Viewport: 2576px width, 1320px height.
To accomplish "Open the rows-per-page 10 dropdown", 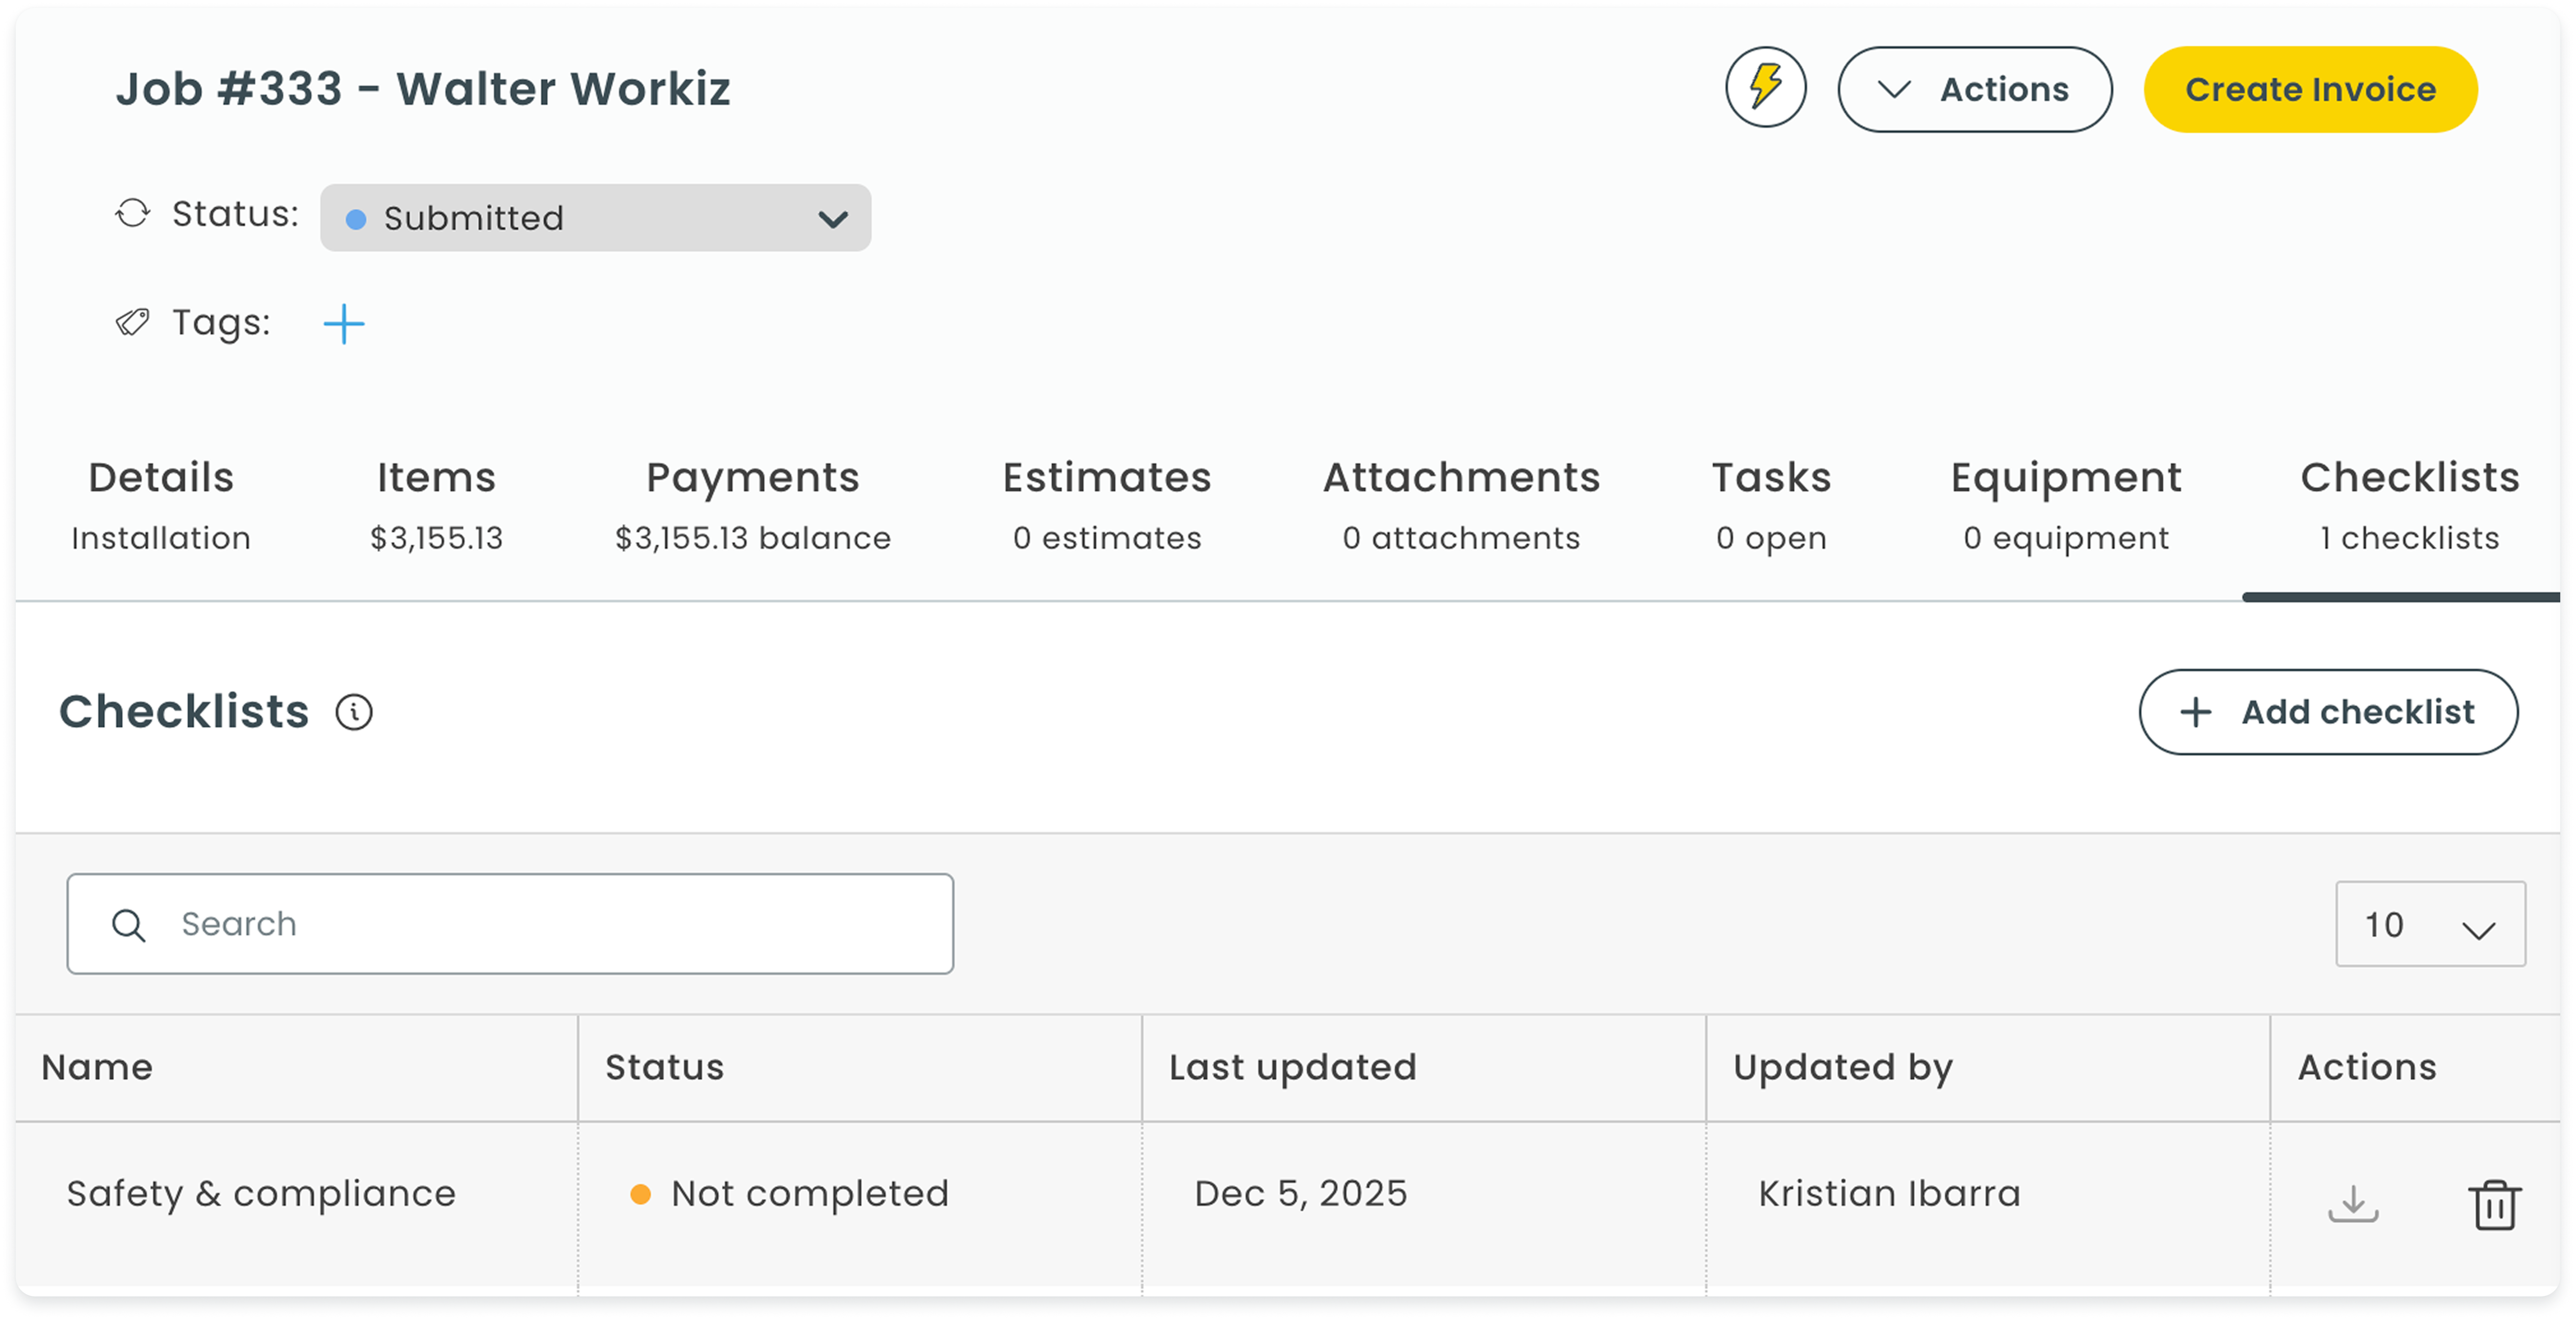I will [2429, 925].
